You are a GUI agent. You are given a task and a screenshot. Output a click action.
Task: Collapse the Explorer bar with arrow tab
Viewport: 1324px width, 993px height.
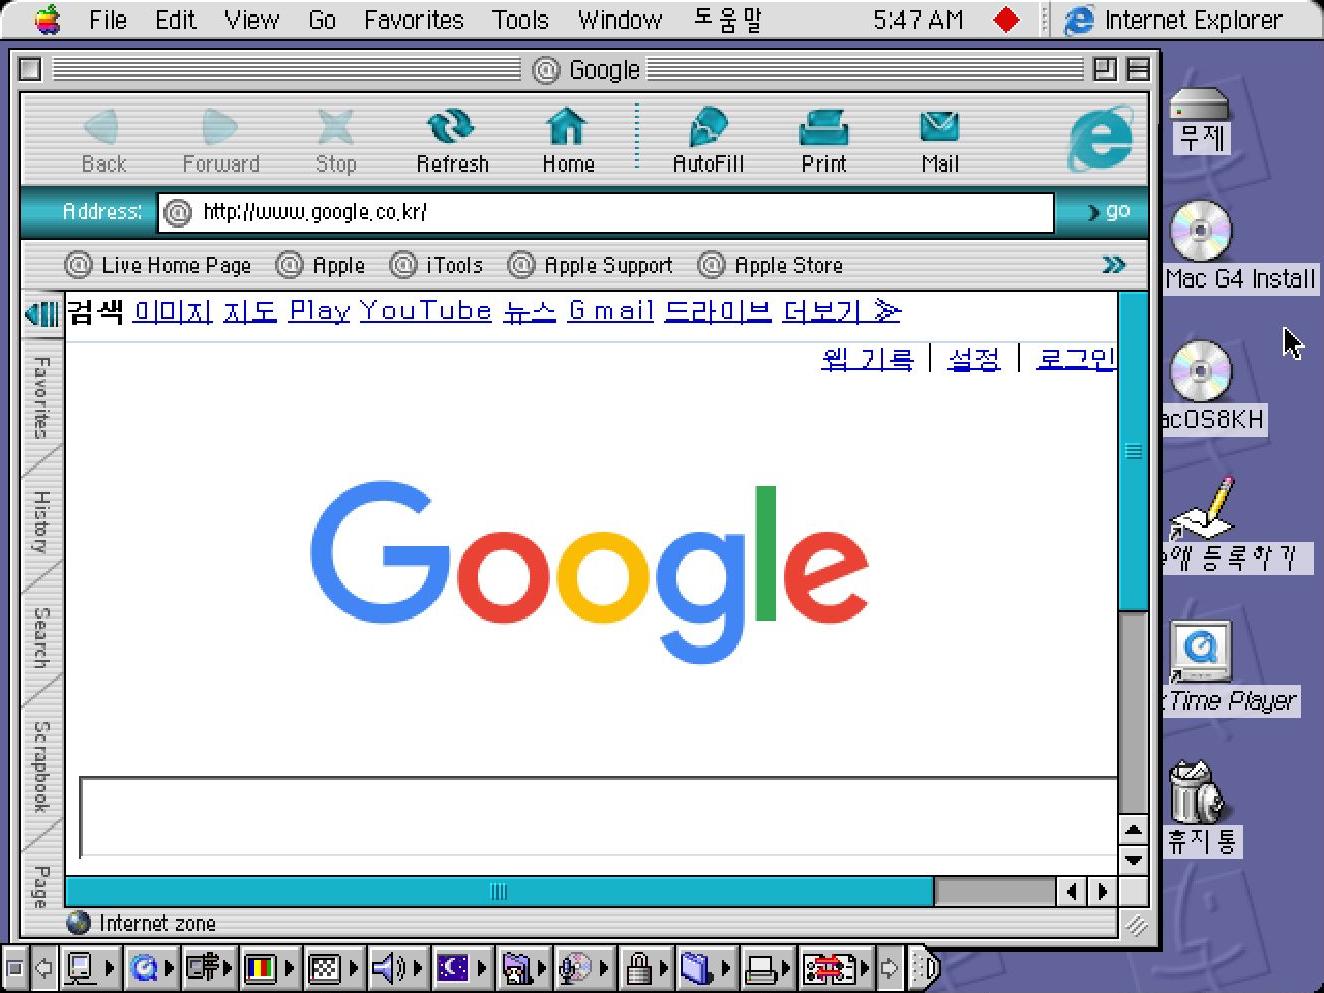tap(42, 315)
